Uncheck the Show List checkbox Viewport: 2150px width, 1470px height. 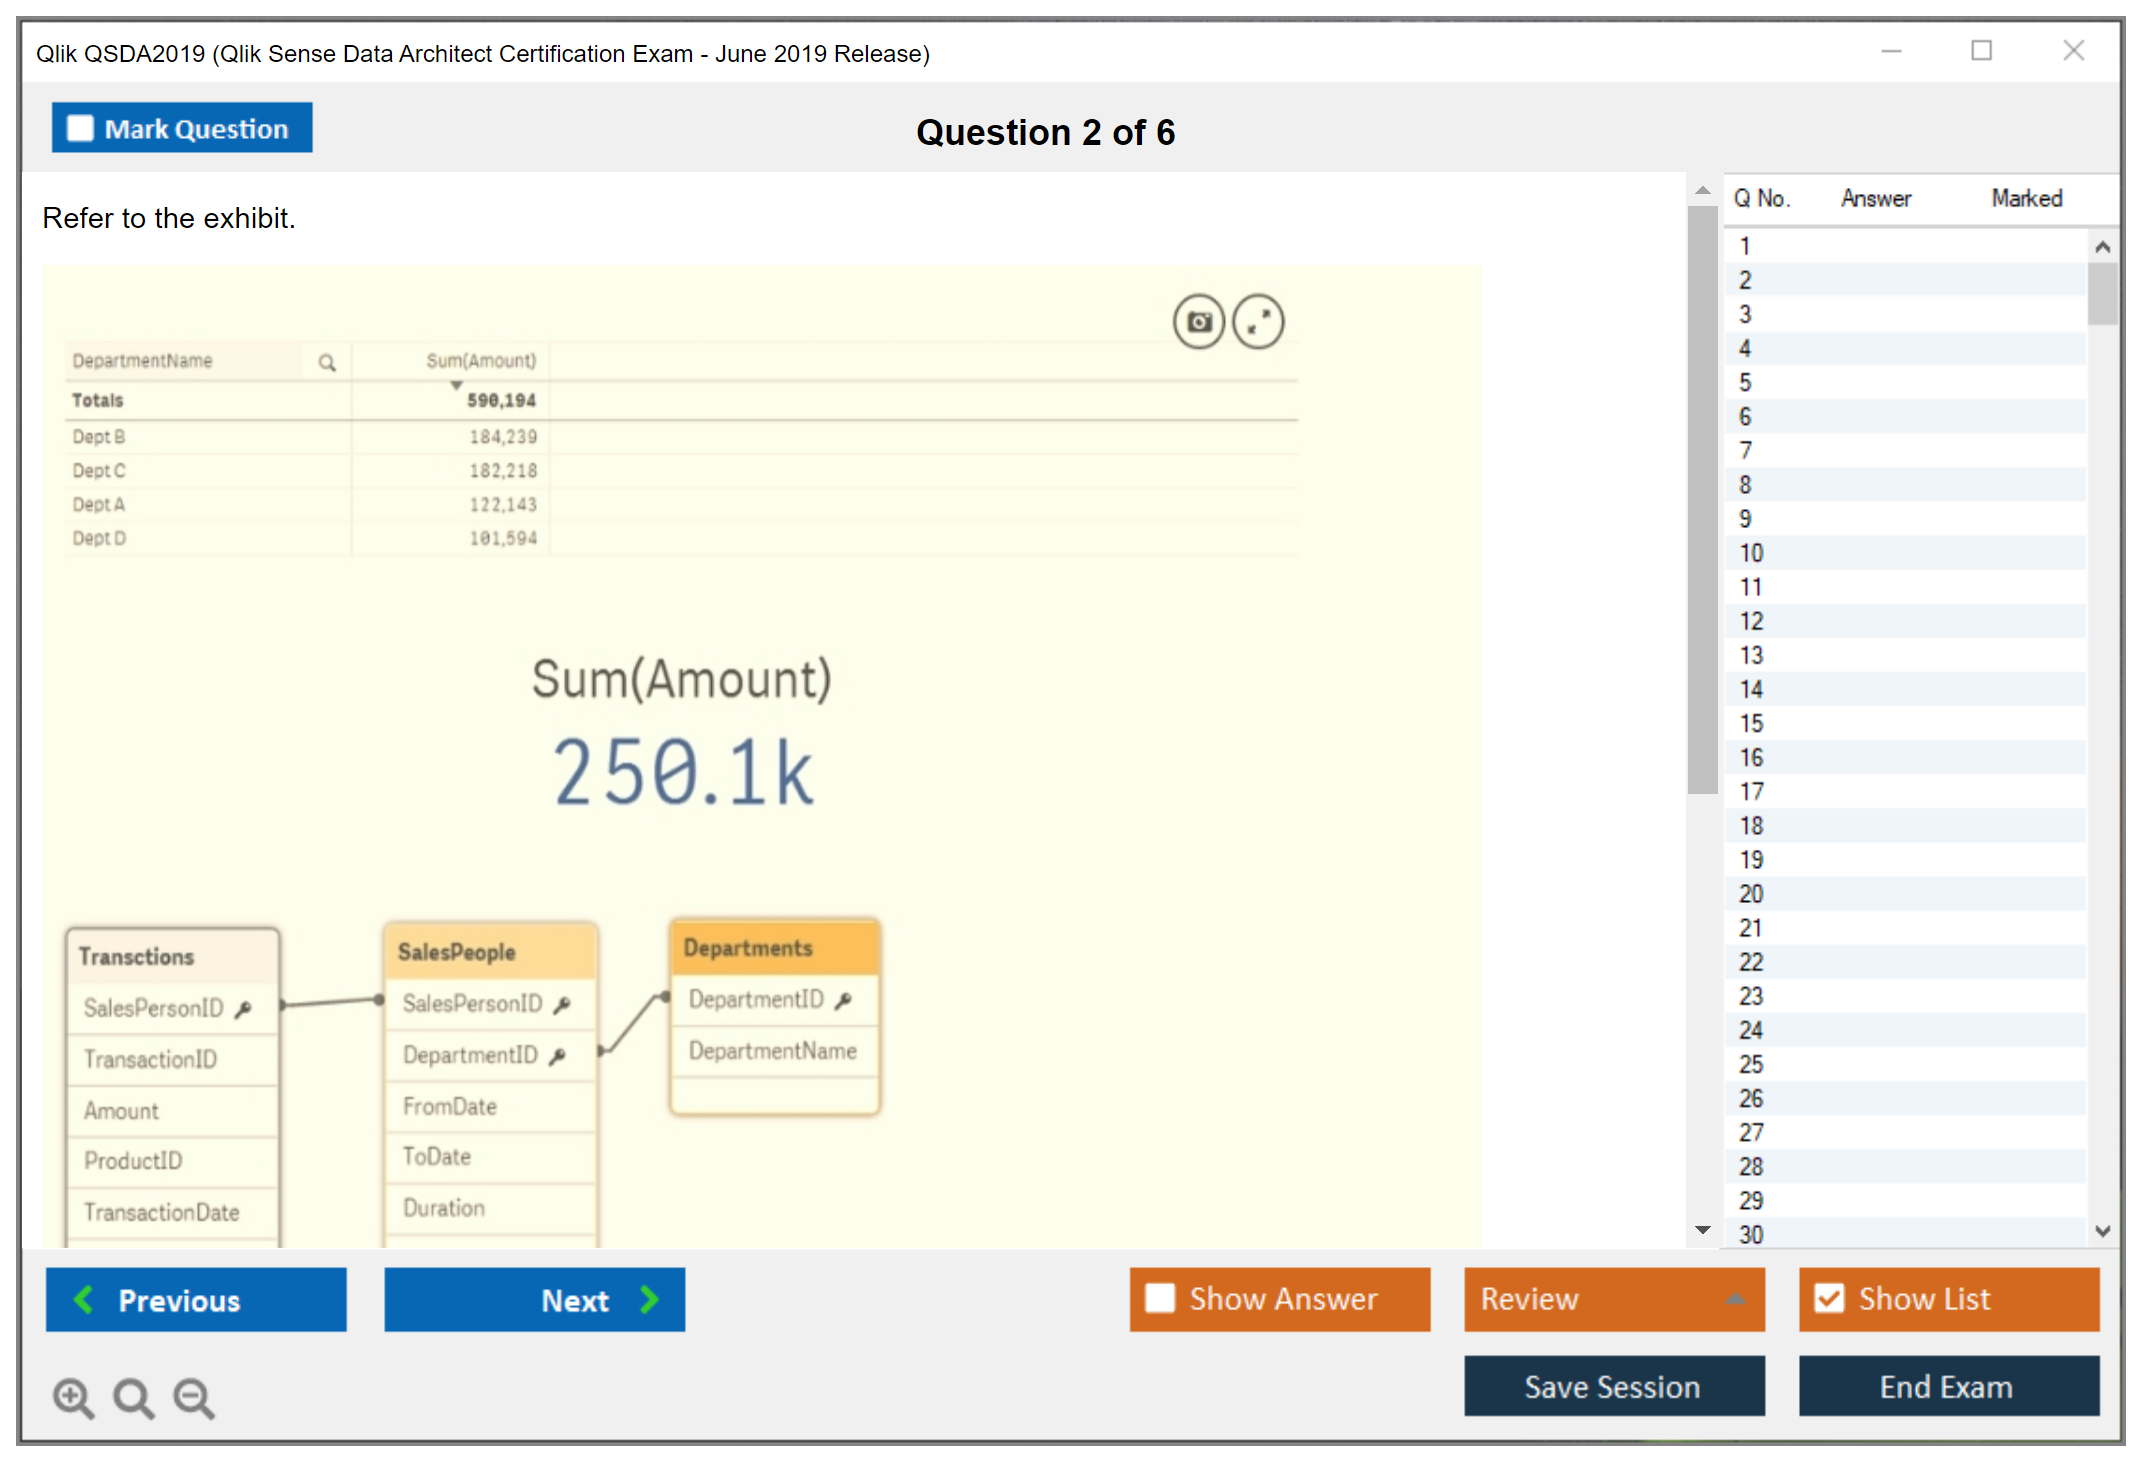point(1829,1298)
